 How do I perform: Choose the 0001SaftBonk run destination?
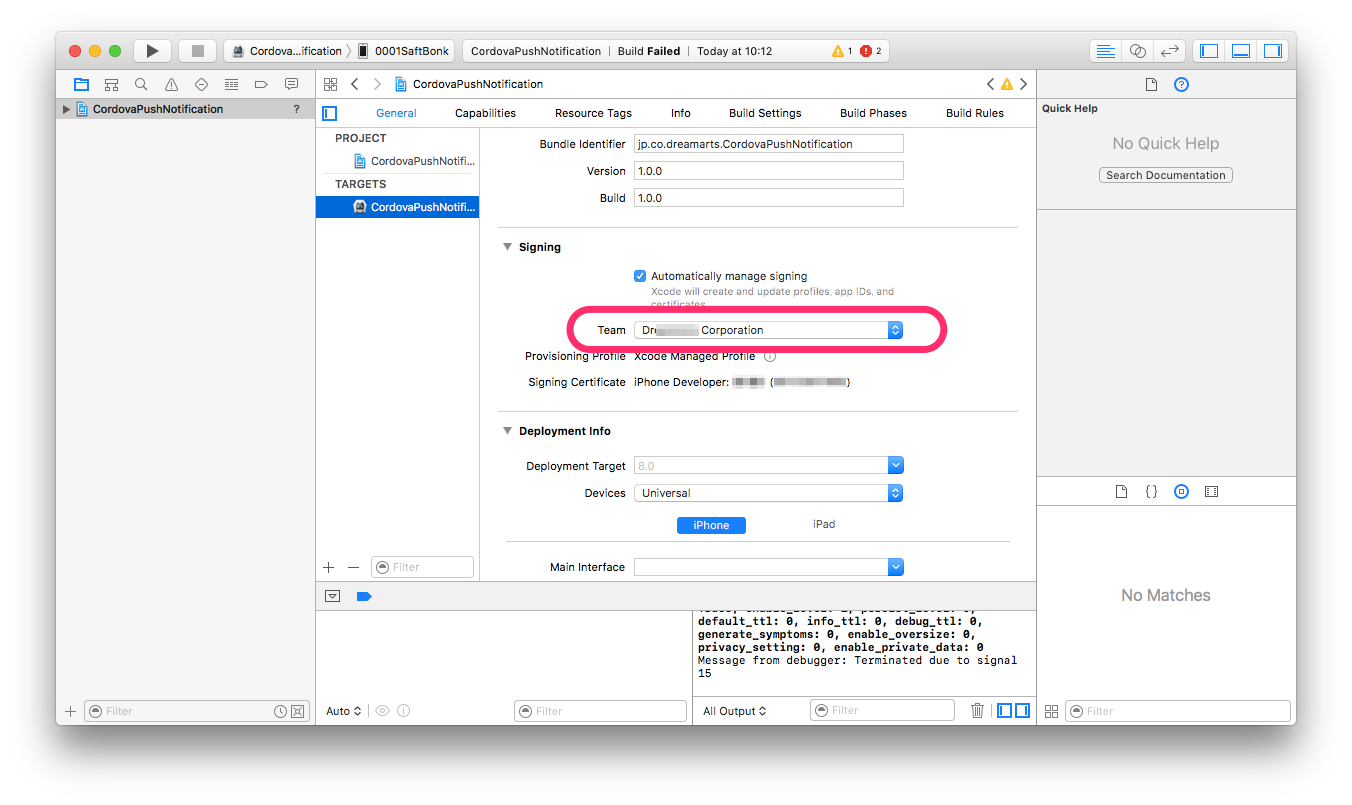[404, 51]
